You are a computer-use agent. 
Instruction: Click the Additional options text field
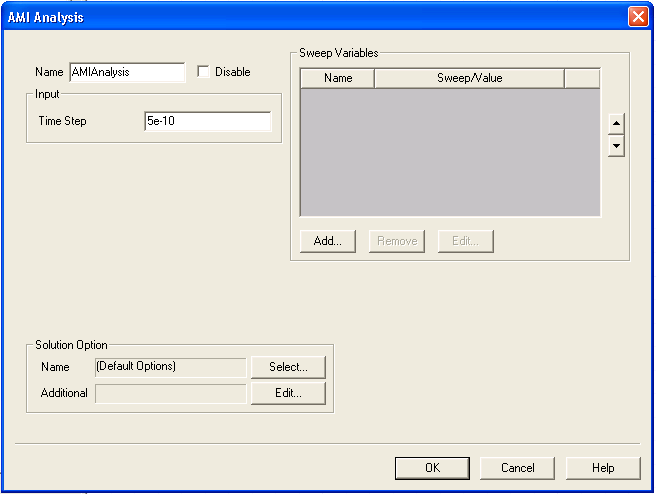click(170, 393)
